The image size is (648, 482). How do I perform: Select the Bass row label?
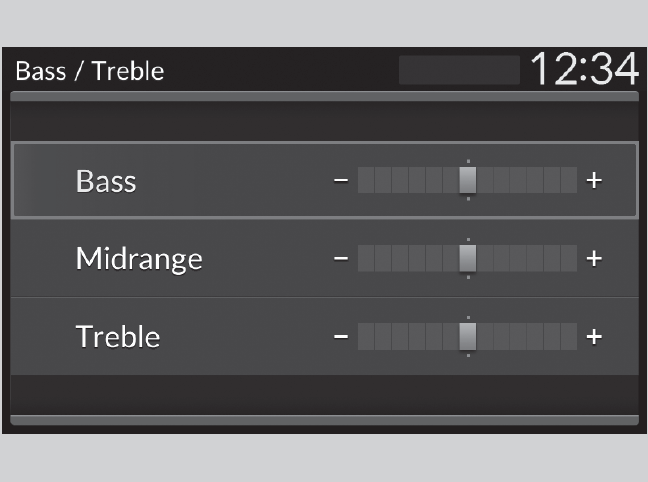point(106,181)
